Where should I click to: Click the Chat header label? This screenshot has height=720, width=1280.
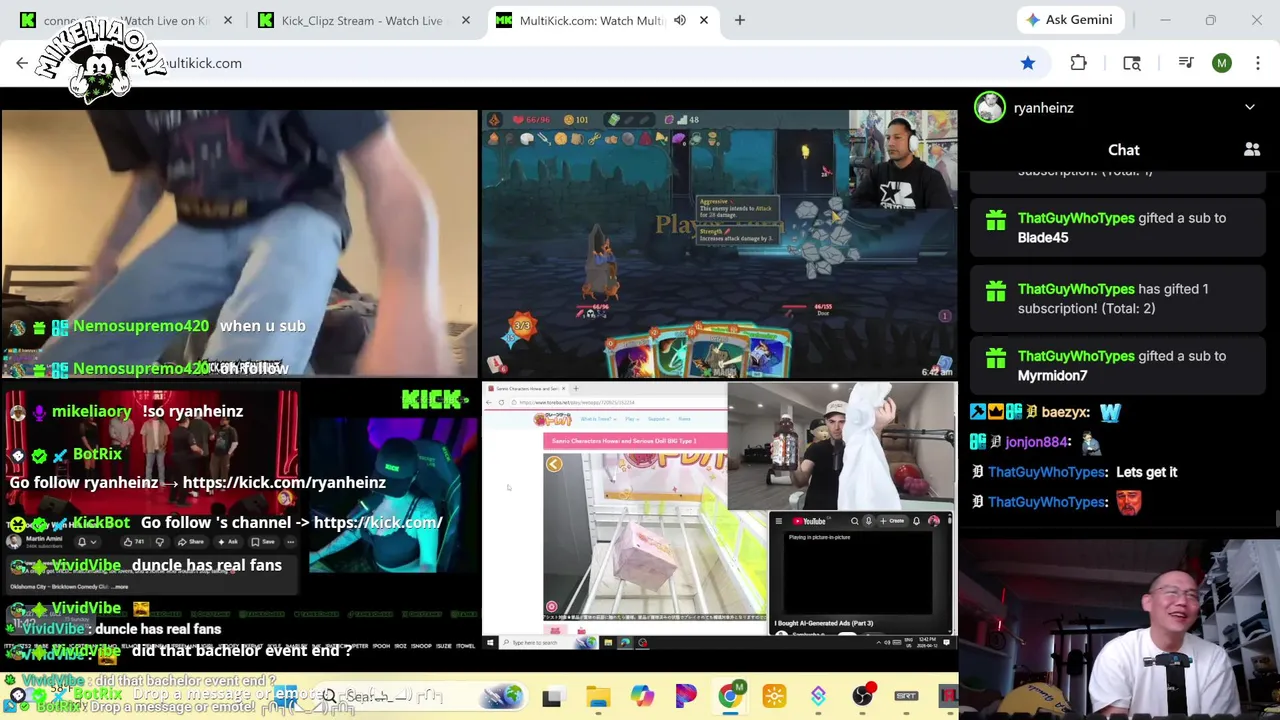click(x=1124, y=150)
